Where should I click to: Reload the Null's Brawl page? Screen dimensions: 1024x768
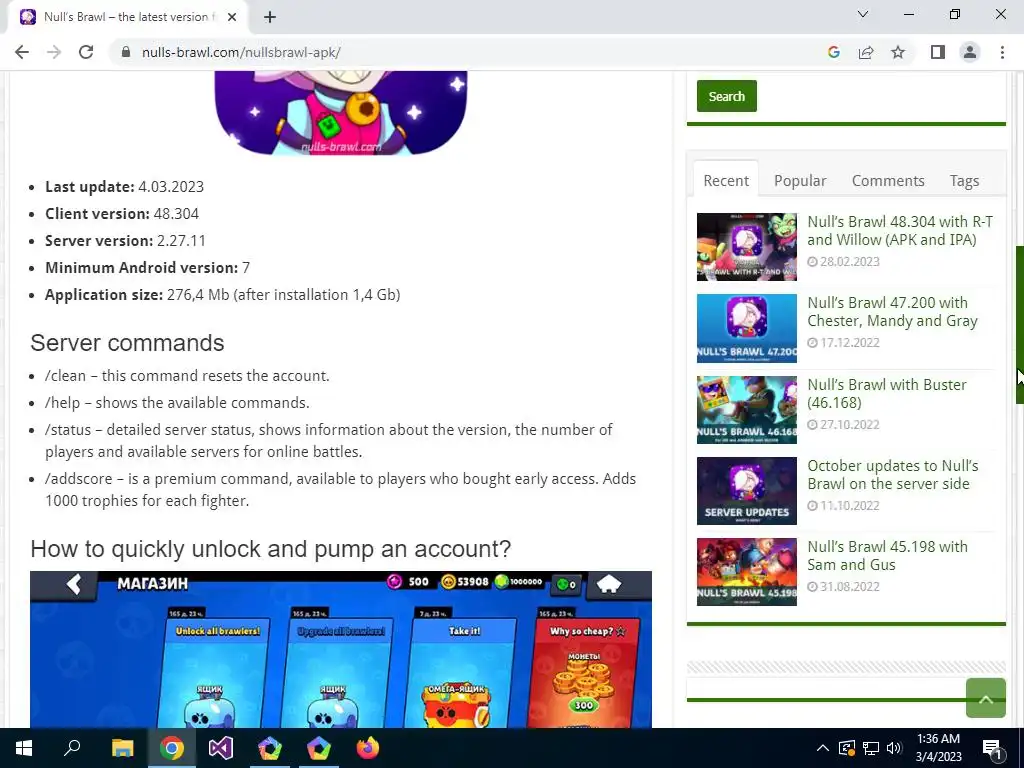tap(86, 52)
